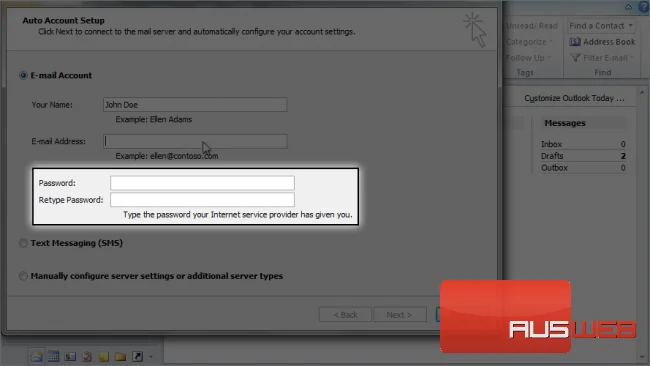
Task: Open Categorize dropdown in Tags group
Action: point(529,42)
